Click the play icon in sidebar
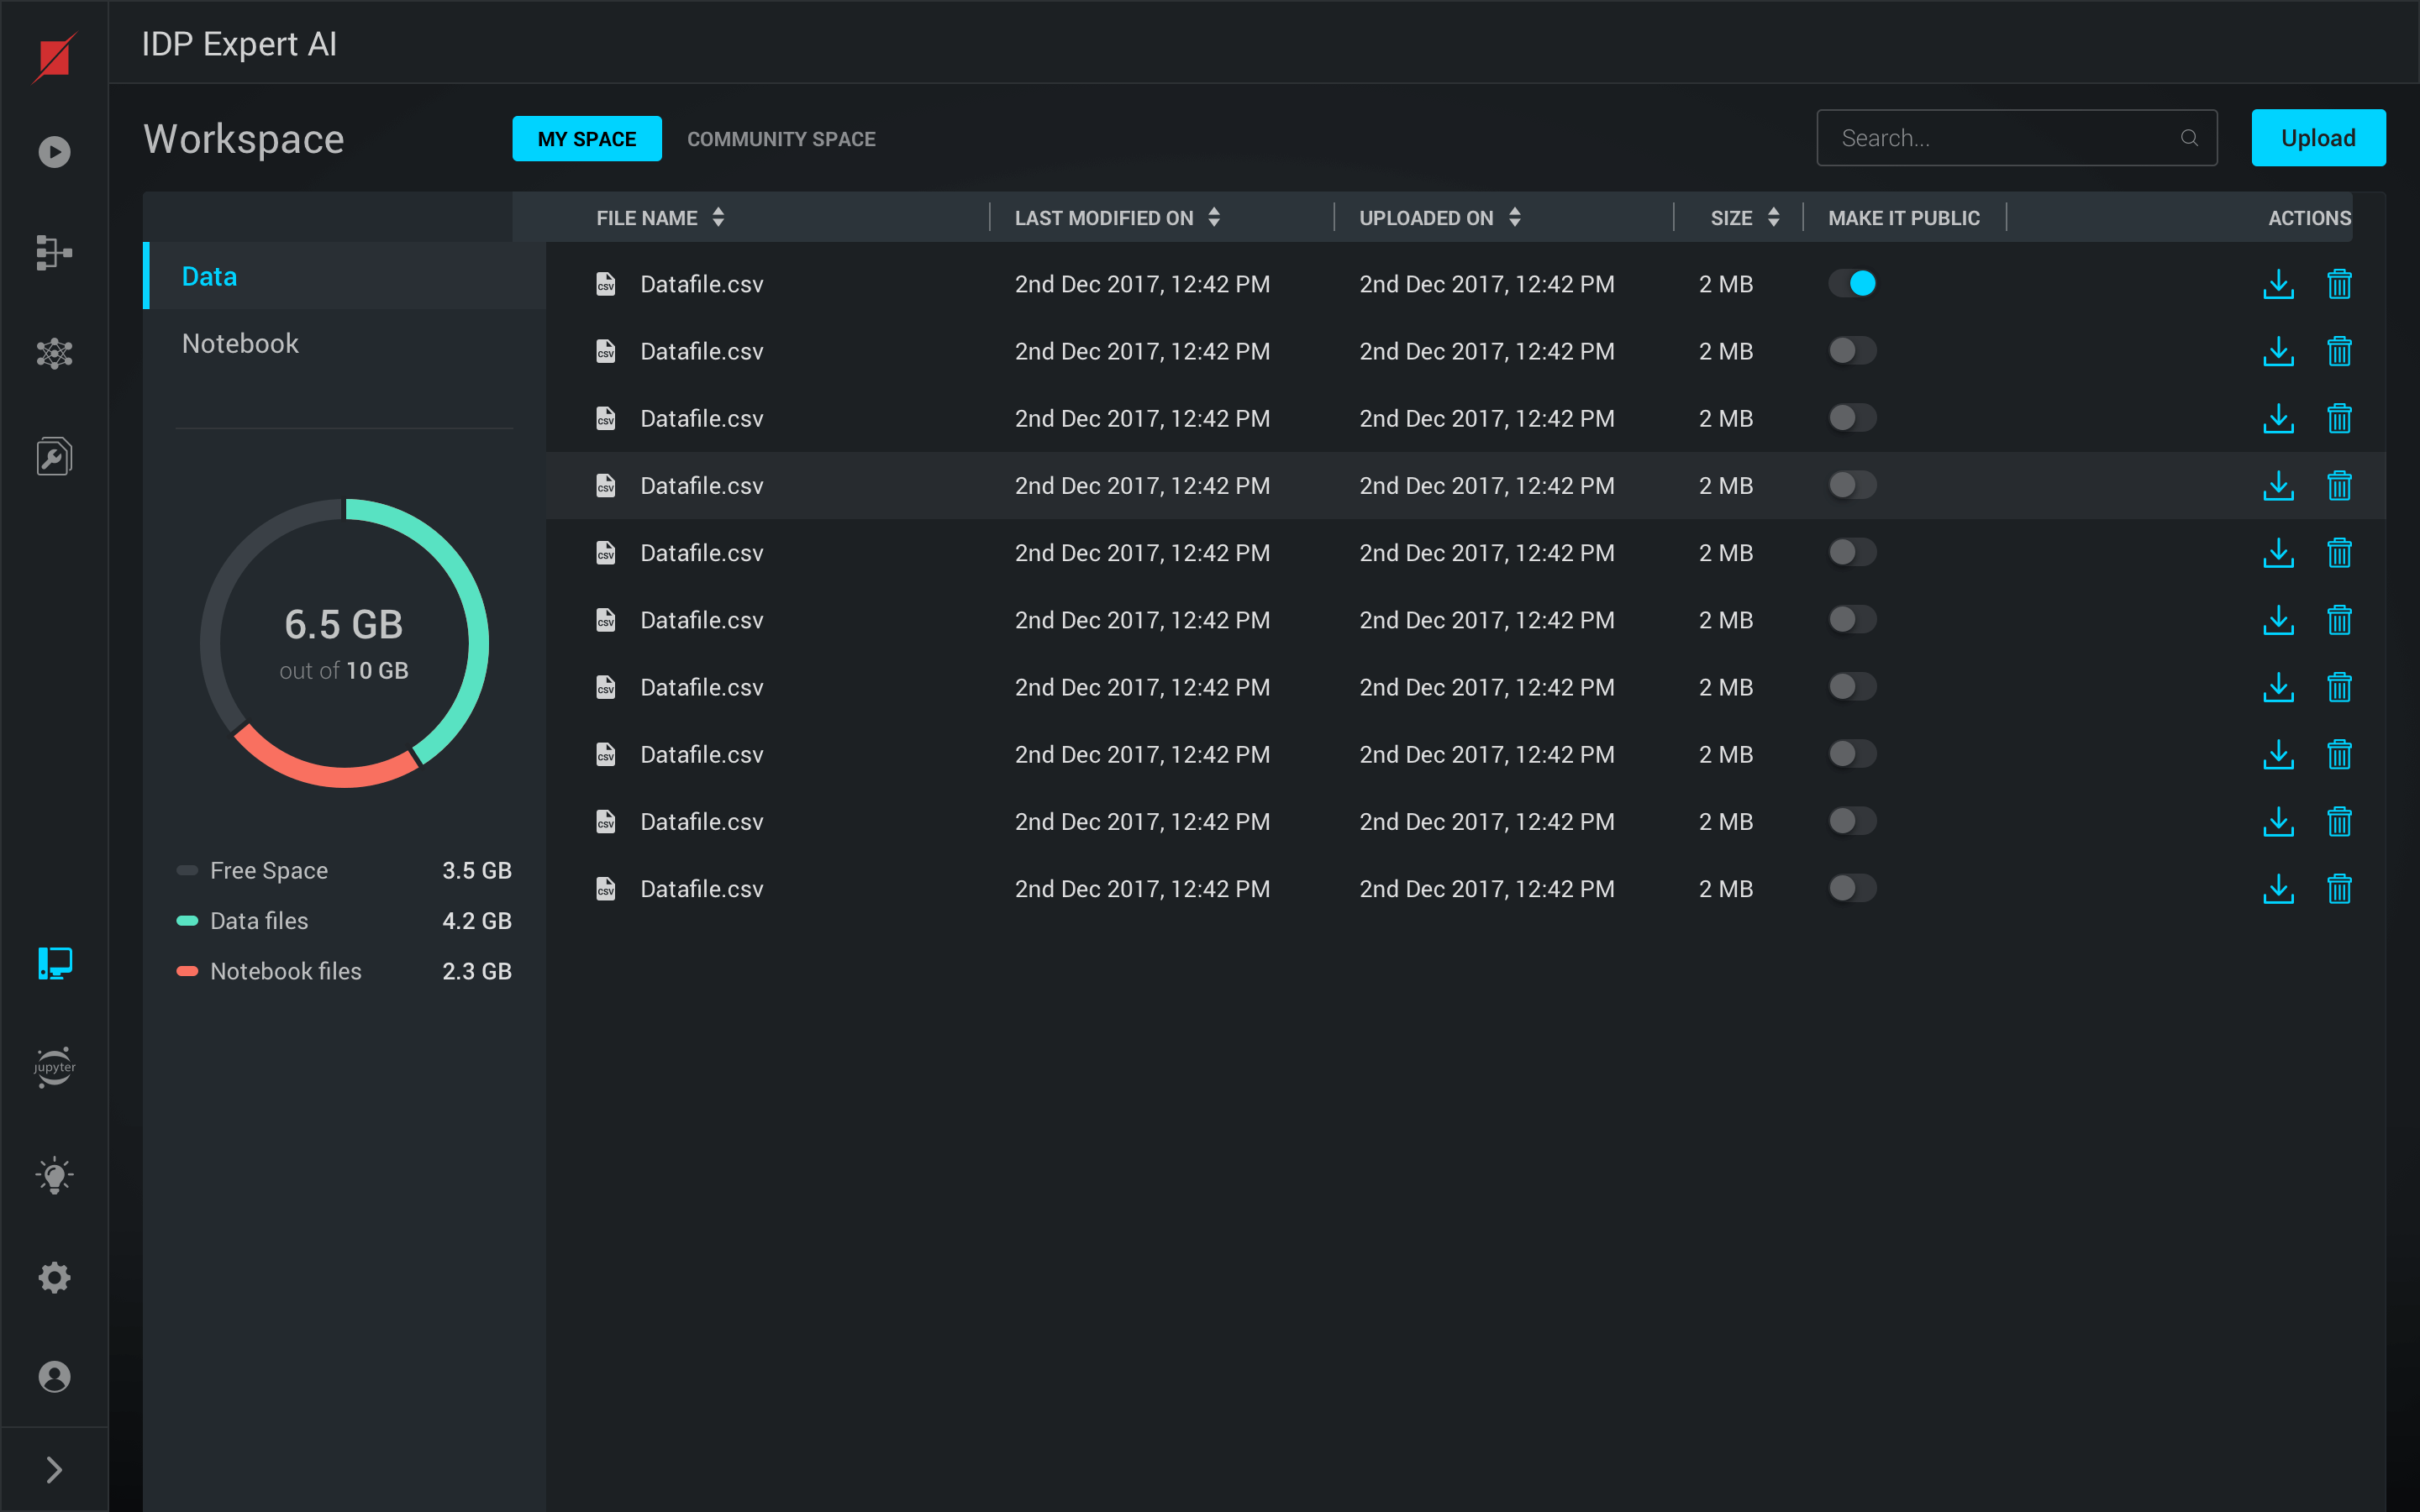Viewport: 2420px width, 1512px height. 54,152
